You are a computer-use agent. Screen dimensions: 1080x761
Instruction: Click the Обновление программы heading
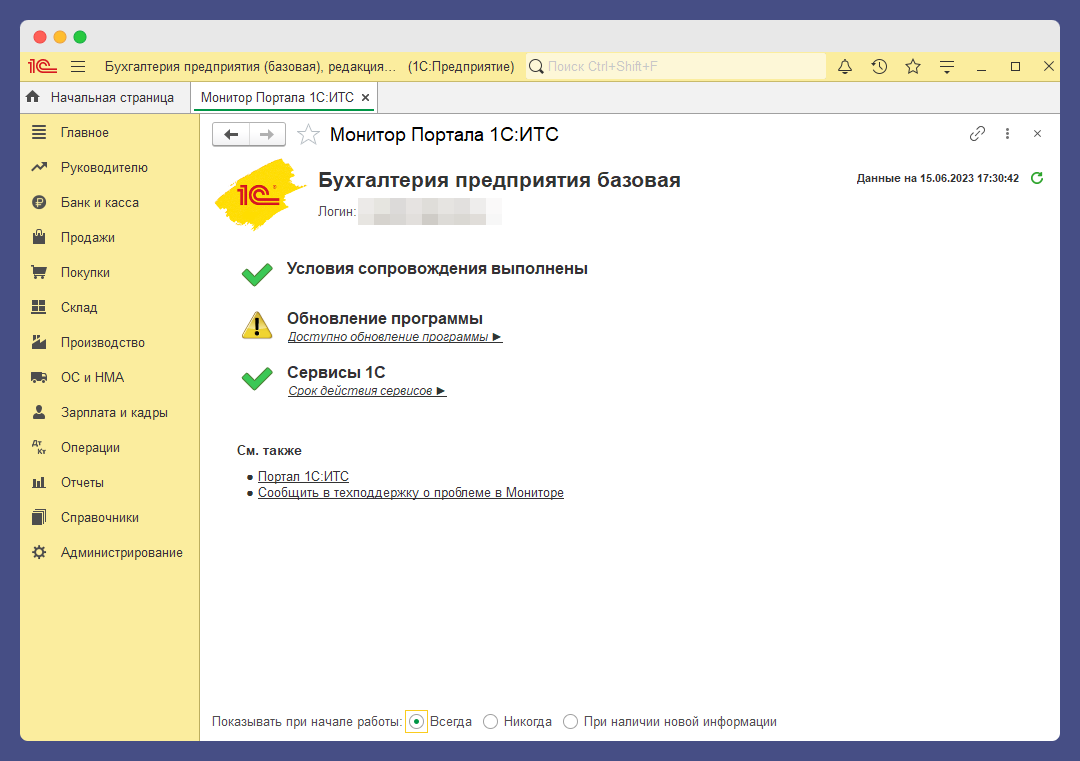[x=384, y=318]
